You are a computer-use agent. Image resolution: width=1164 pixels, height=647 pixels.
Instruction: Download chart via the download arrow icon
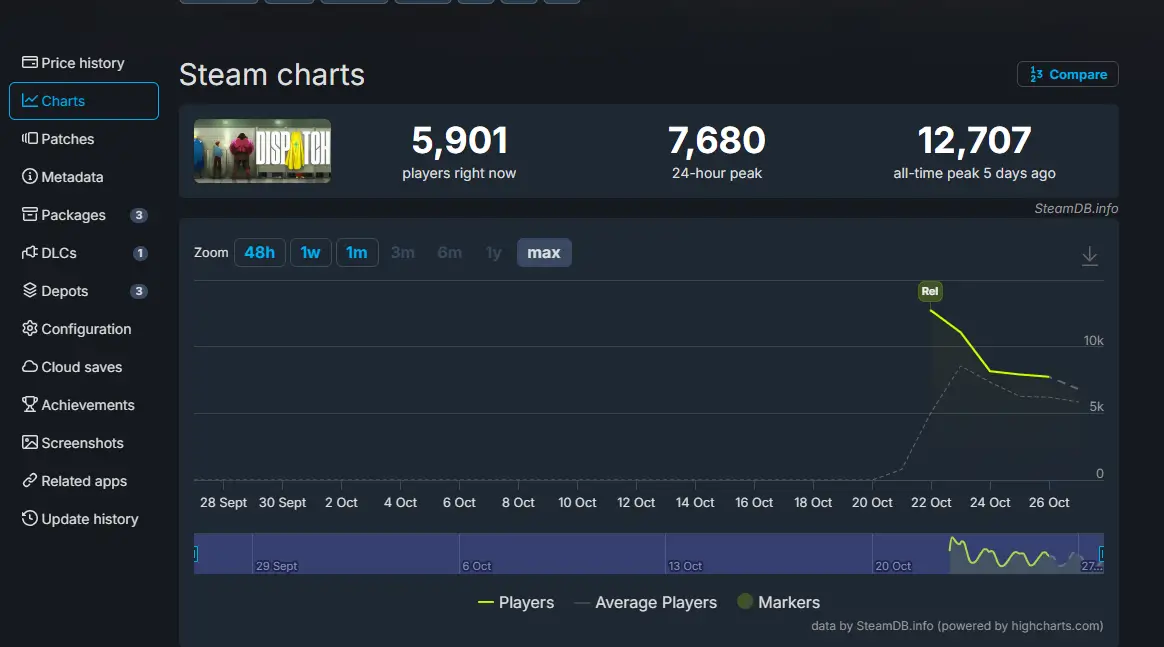coord(1090,256)
